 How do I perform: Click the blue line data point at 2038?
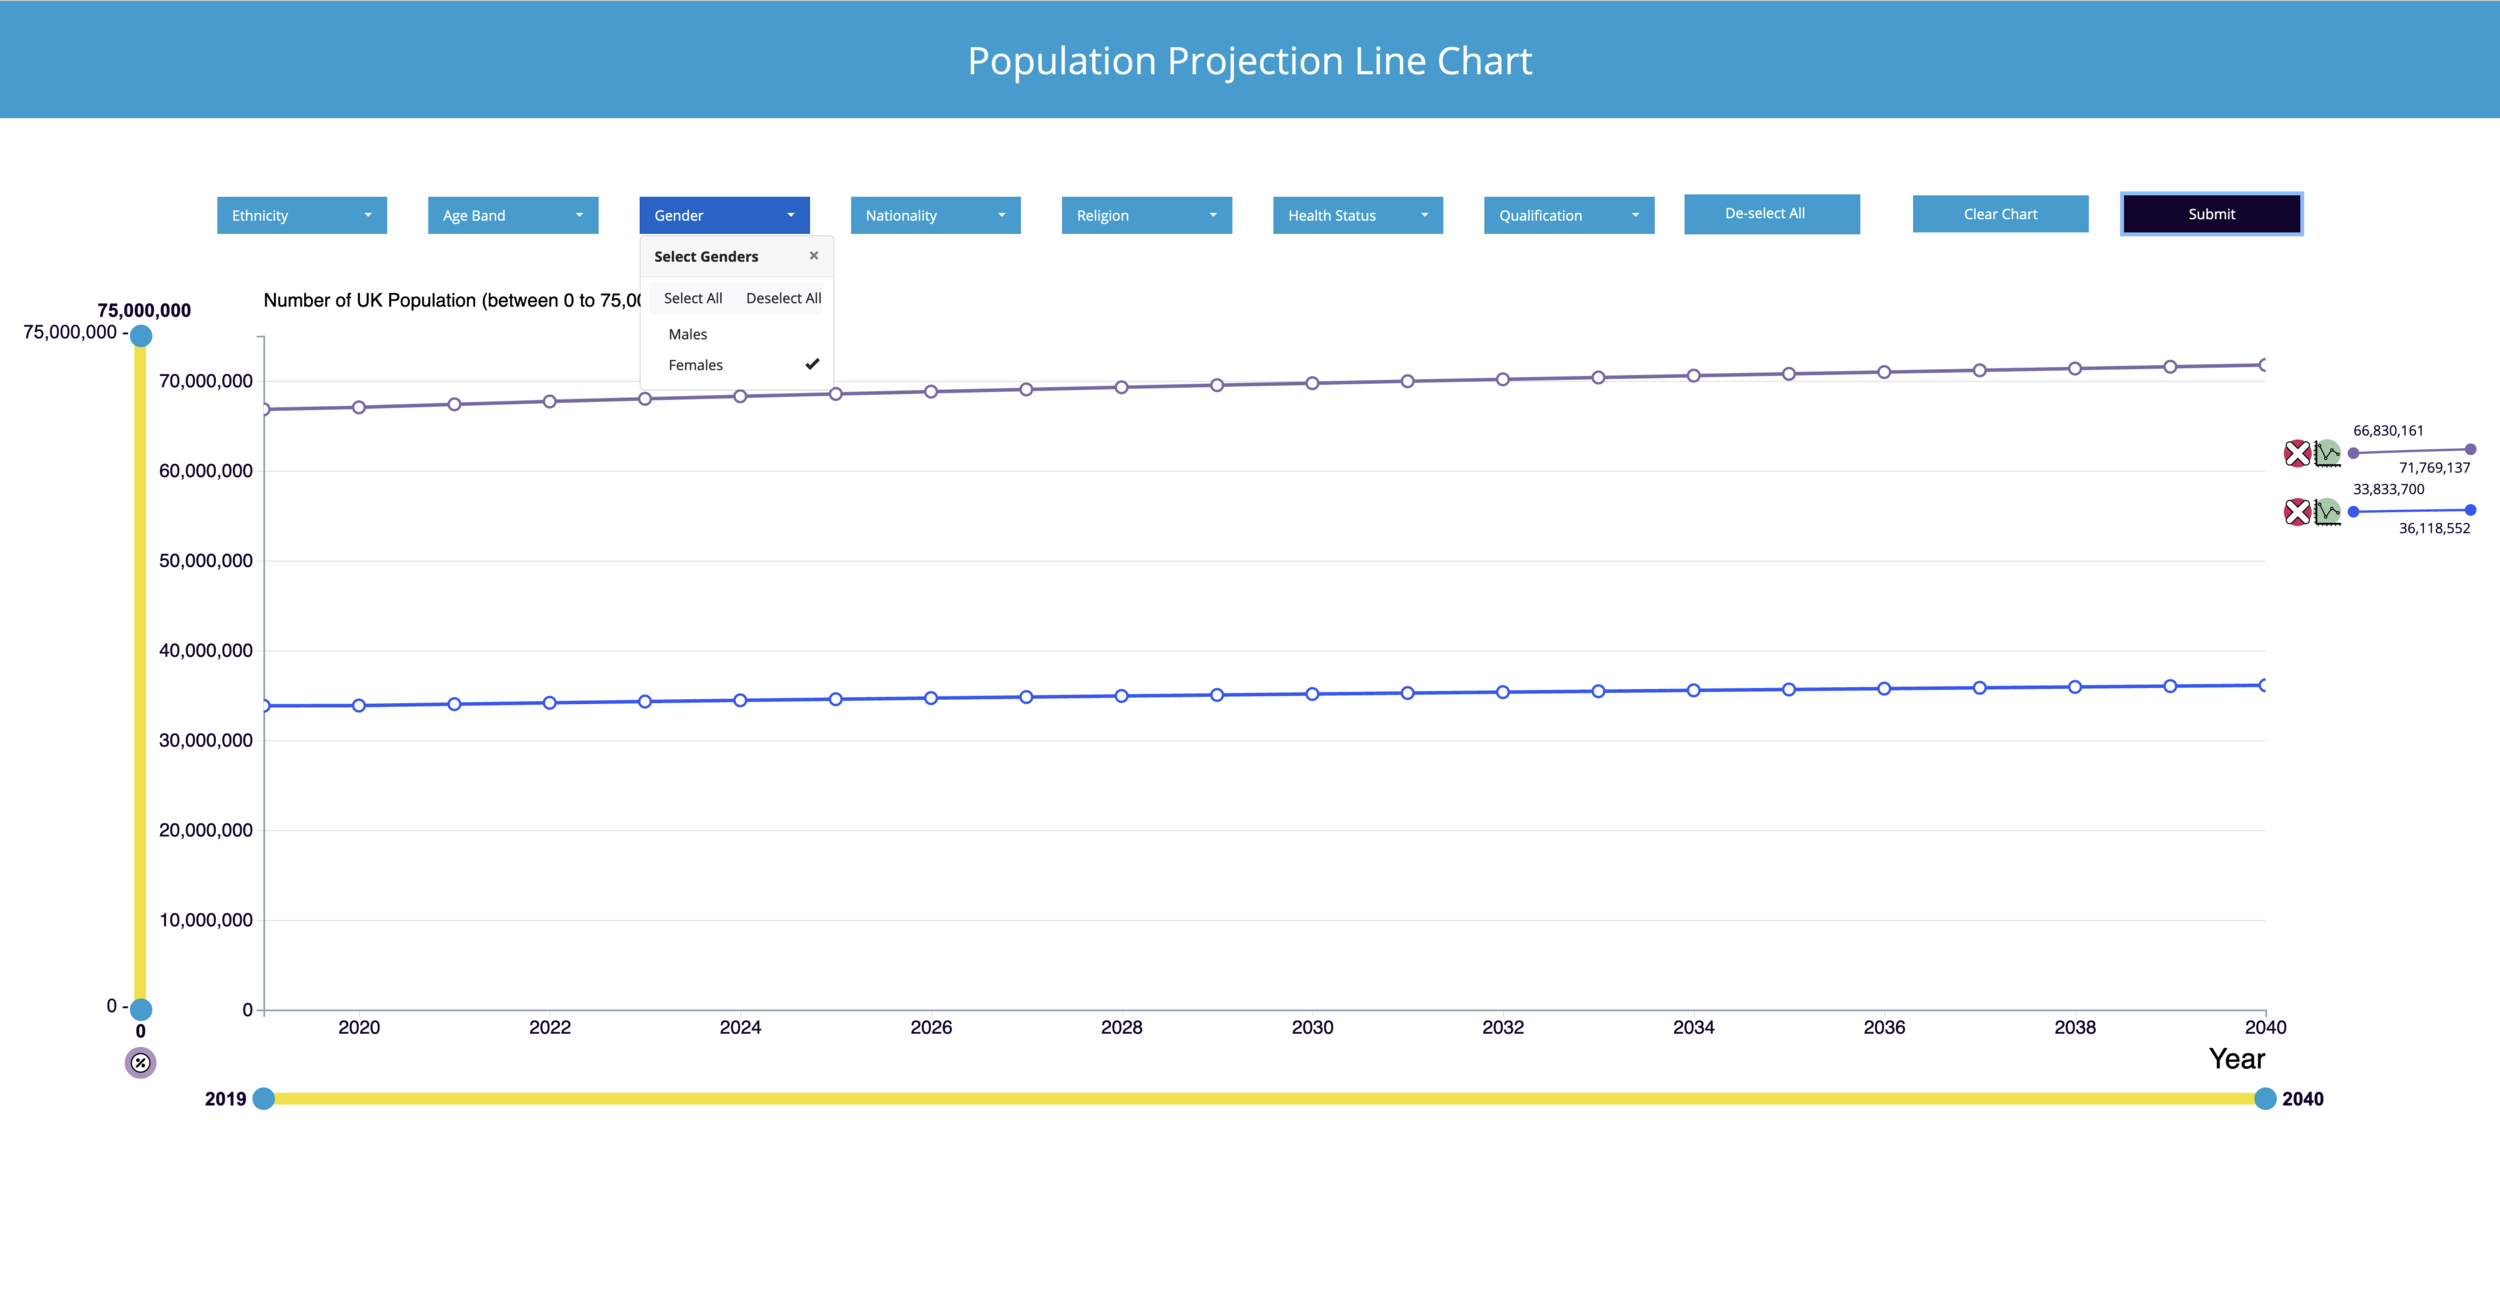[2075, 687]
